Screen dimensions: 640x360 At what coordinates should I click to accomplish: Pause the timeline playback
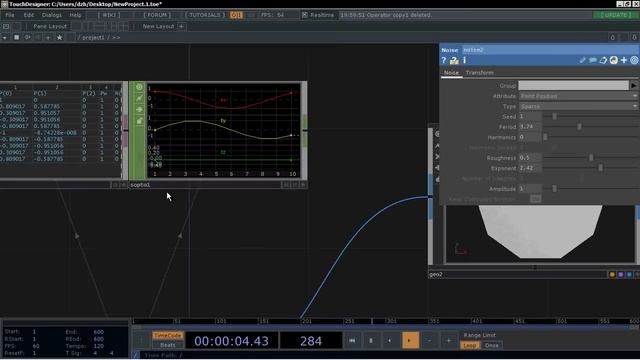coord(371,340)
